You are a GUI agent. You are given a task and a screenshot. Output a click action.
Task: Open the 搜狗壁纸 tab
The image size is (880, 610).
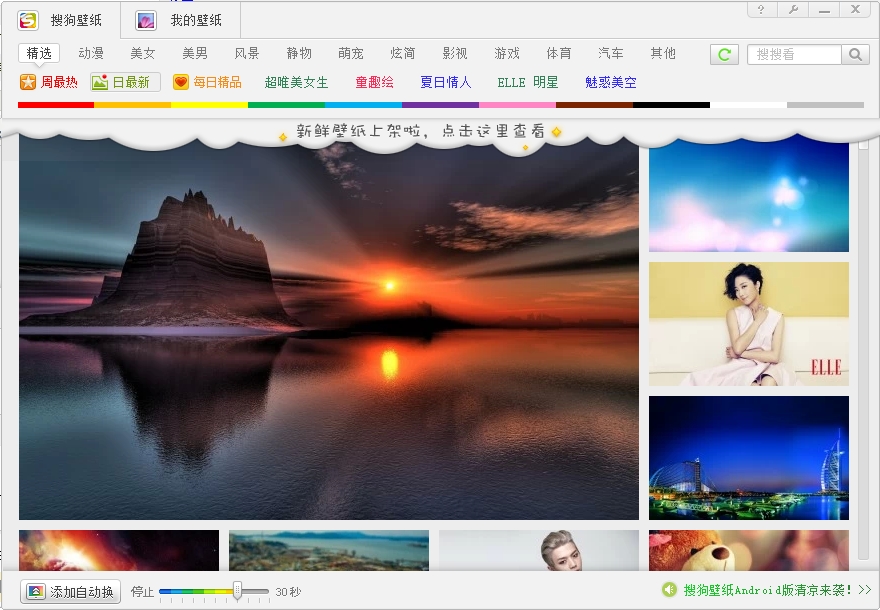pos(61,21)
